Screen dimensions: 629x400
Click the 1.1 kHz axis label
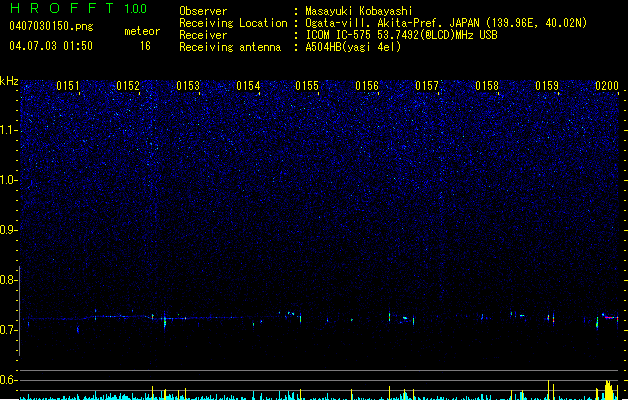click(8, 130)
